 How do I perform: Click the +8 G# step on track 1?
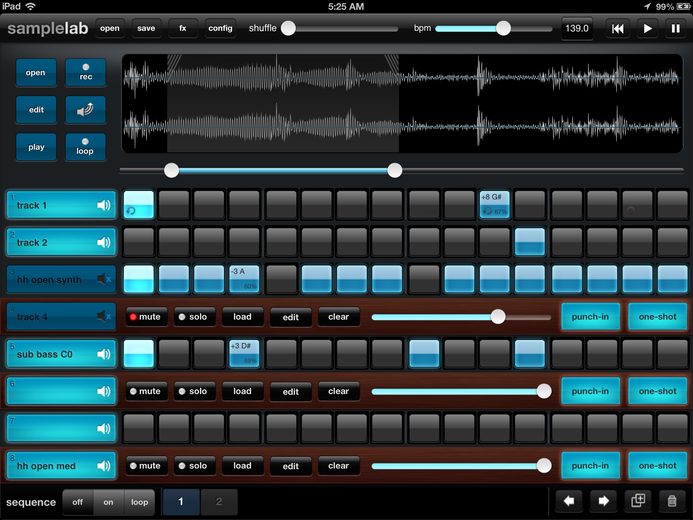click(495, 205)
